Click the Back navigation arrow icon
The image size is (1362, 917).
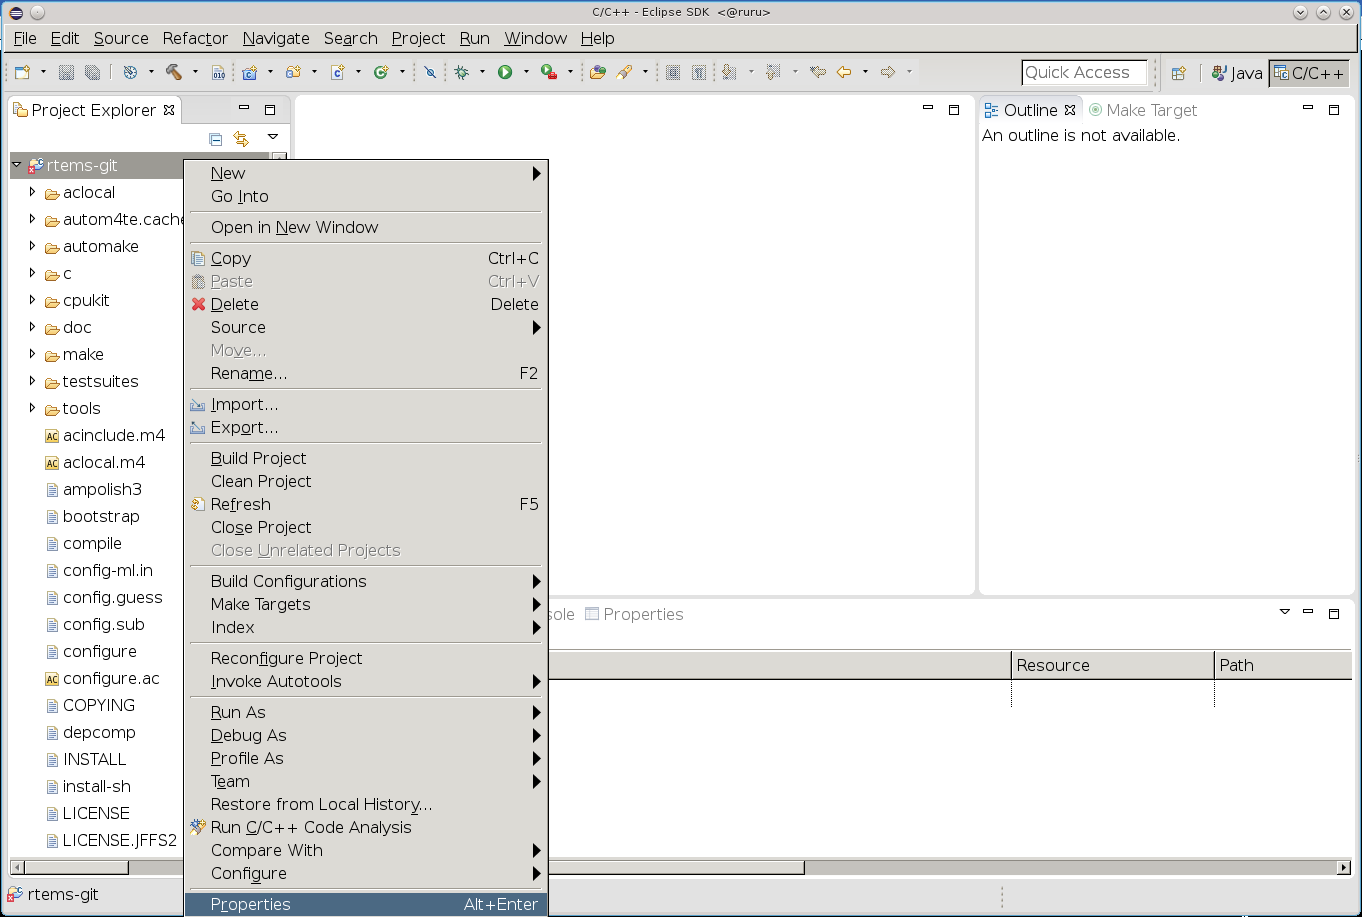tap(844, 72)
